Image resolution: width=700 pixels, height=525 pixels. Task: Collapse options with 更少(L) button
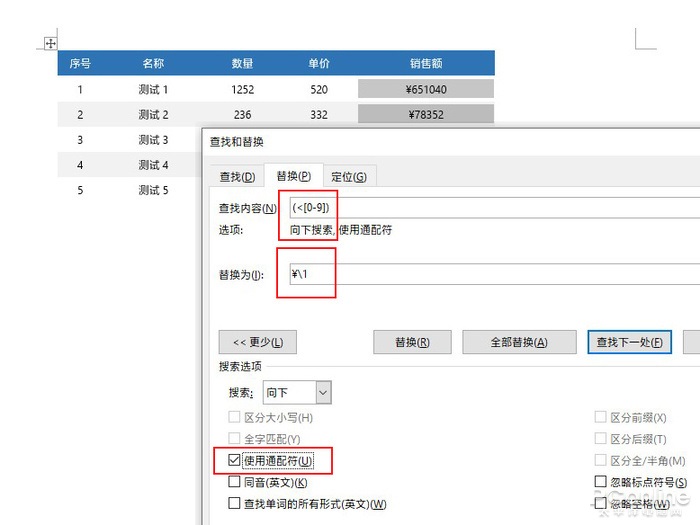(x=258, y=342)
